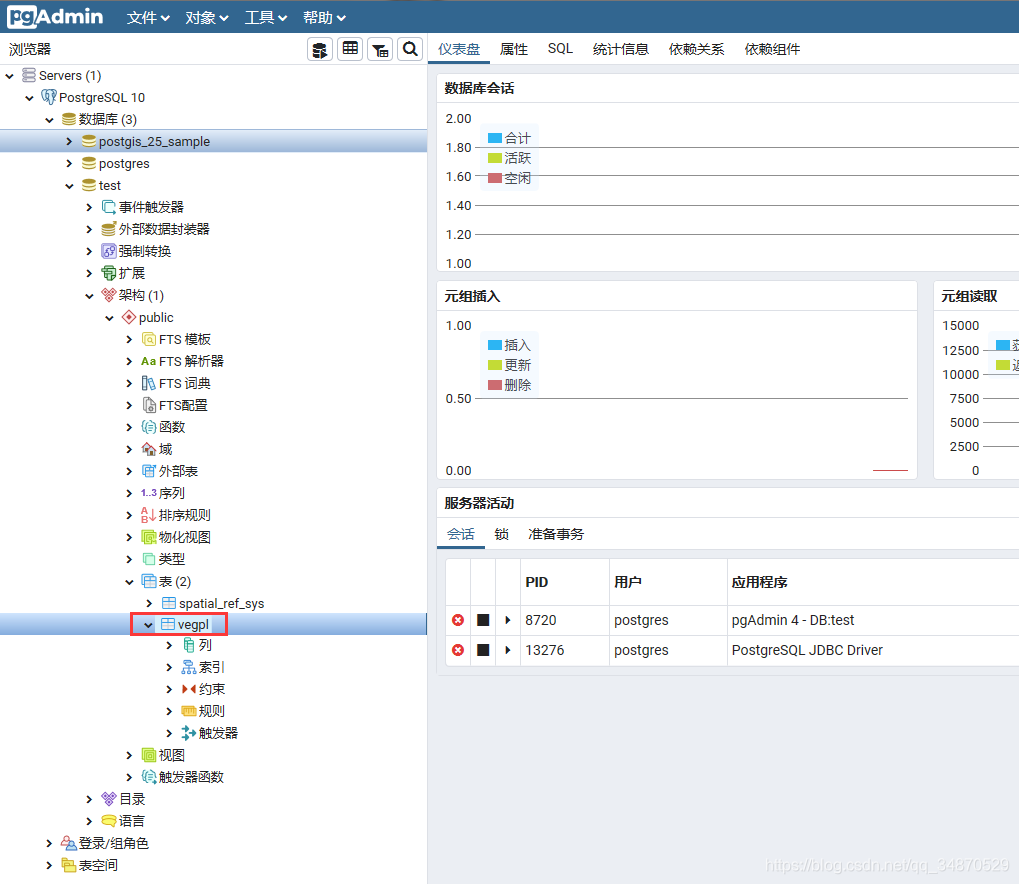Switch to the 统计信息 tab
Viewport: 1019px width, 884px height.
coord(621,49)
